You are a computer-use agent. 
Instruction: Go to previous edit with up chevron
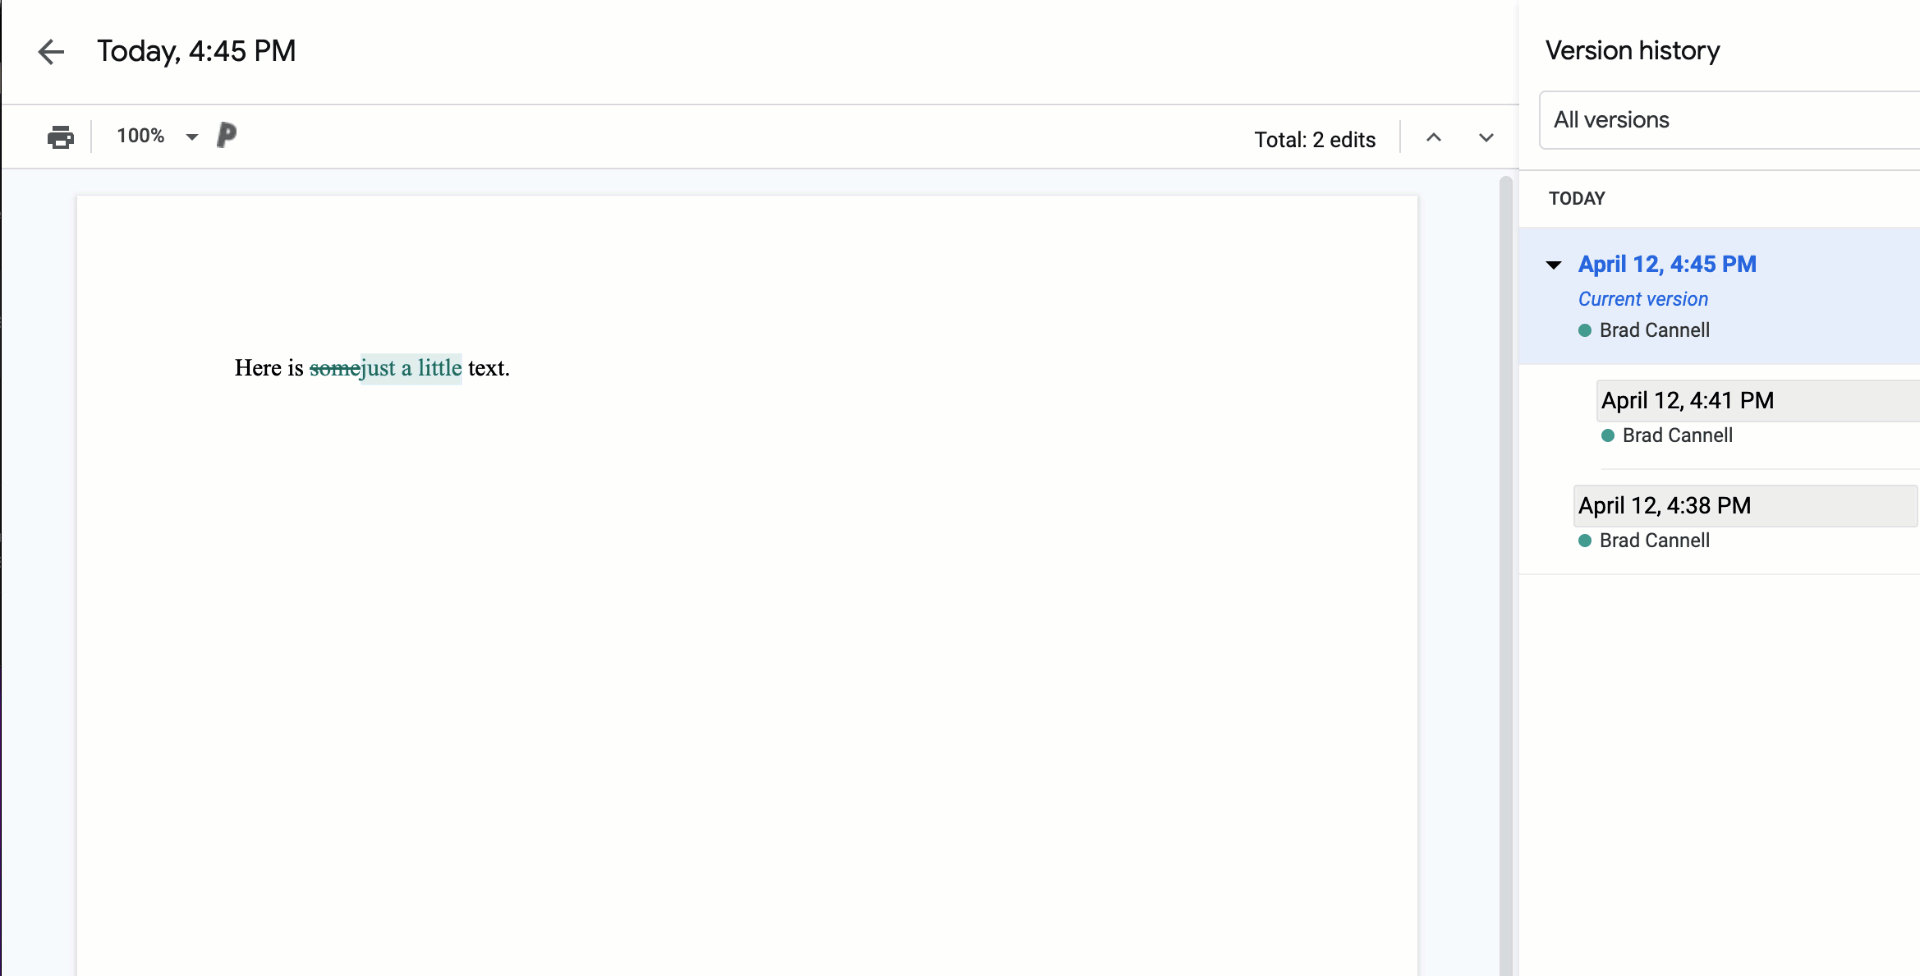[x=1433, y=138]
